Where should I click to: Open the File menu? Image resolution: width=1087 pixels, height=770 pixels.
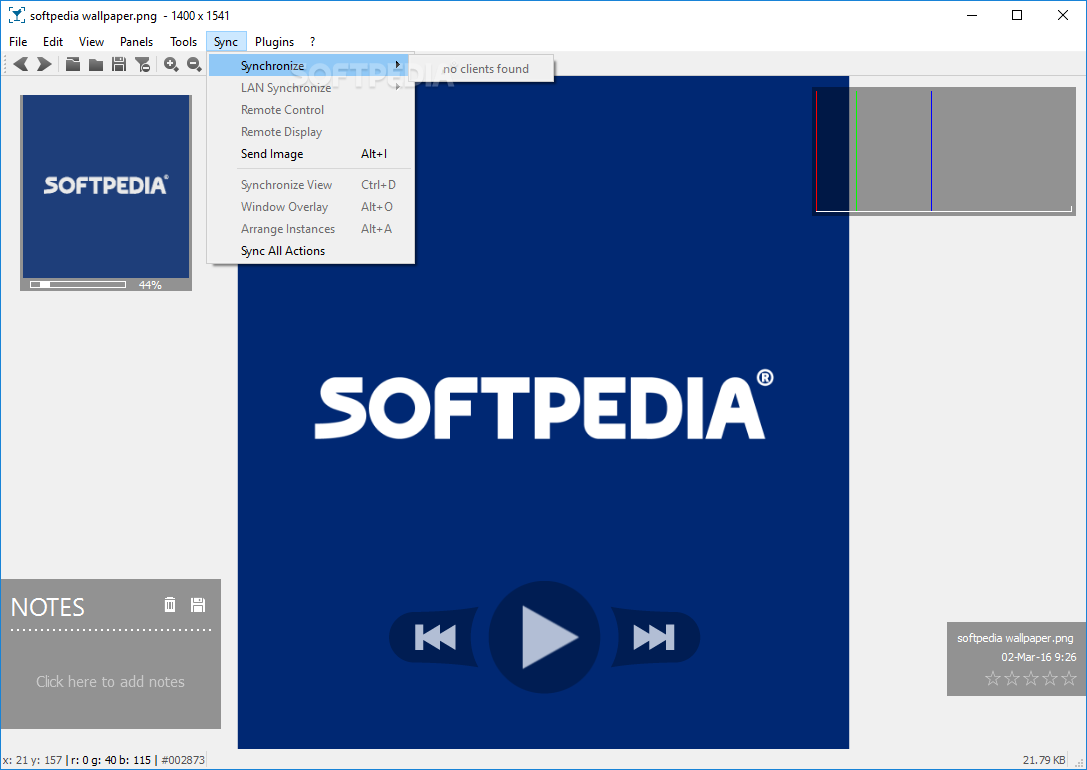(18, 42)
